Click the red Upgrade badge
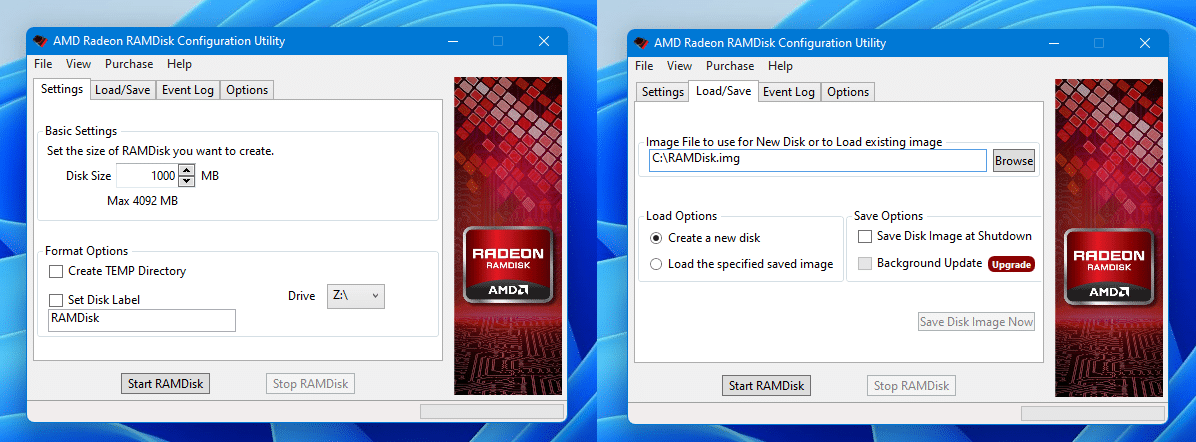1196x442 pixels. coord(1011,264)
